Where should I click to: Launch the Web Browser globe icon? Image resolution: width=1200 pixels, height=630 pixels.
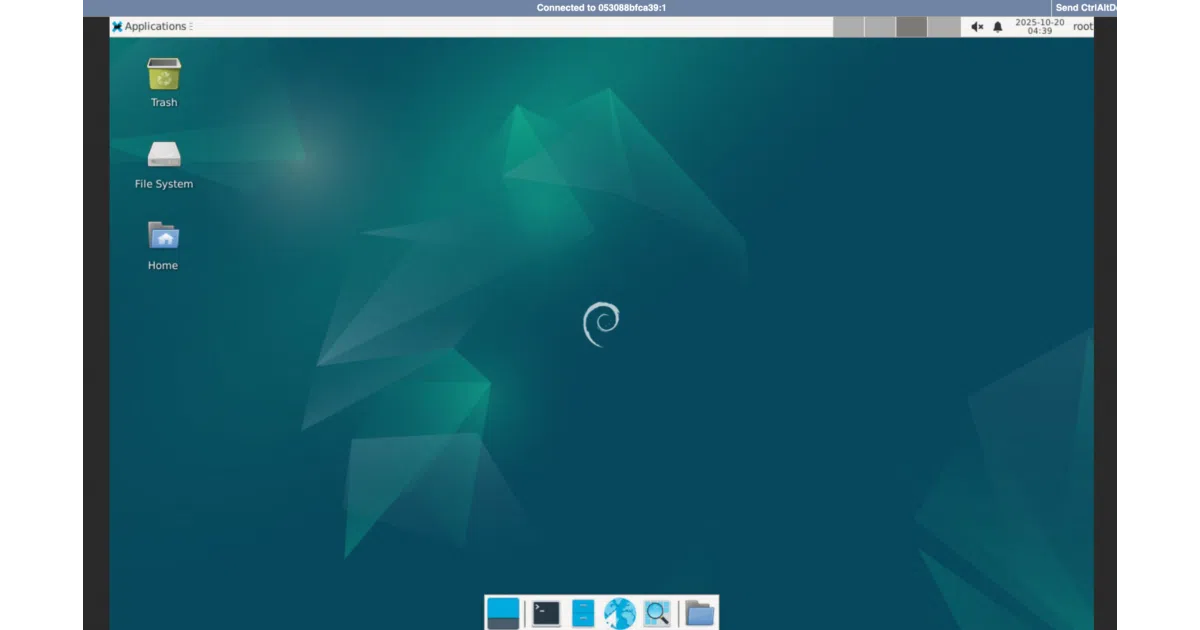coord(620,613)
